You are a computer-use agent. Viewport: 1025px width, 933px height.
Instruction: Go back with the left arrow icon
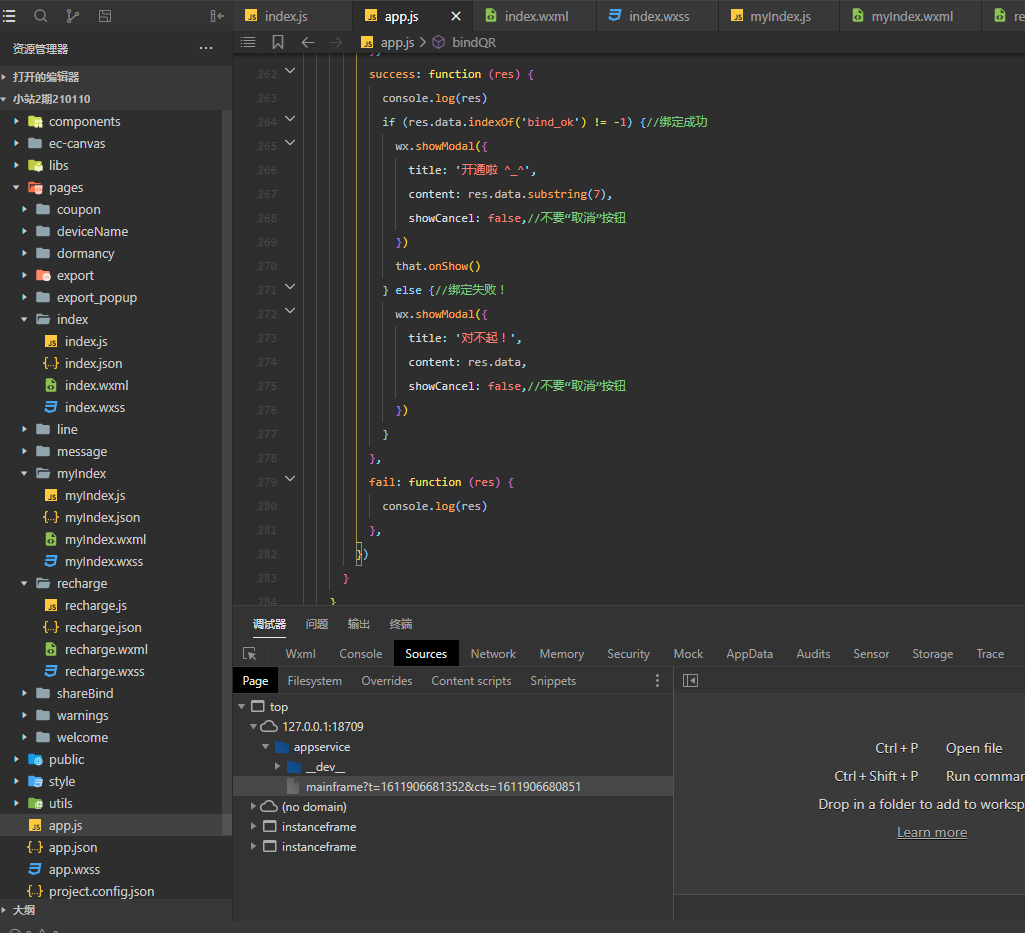[x=308, y=42]
